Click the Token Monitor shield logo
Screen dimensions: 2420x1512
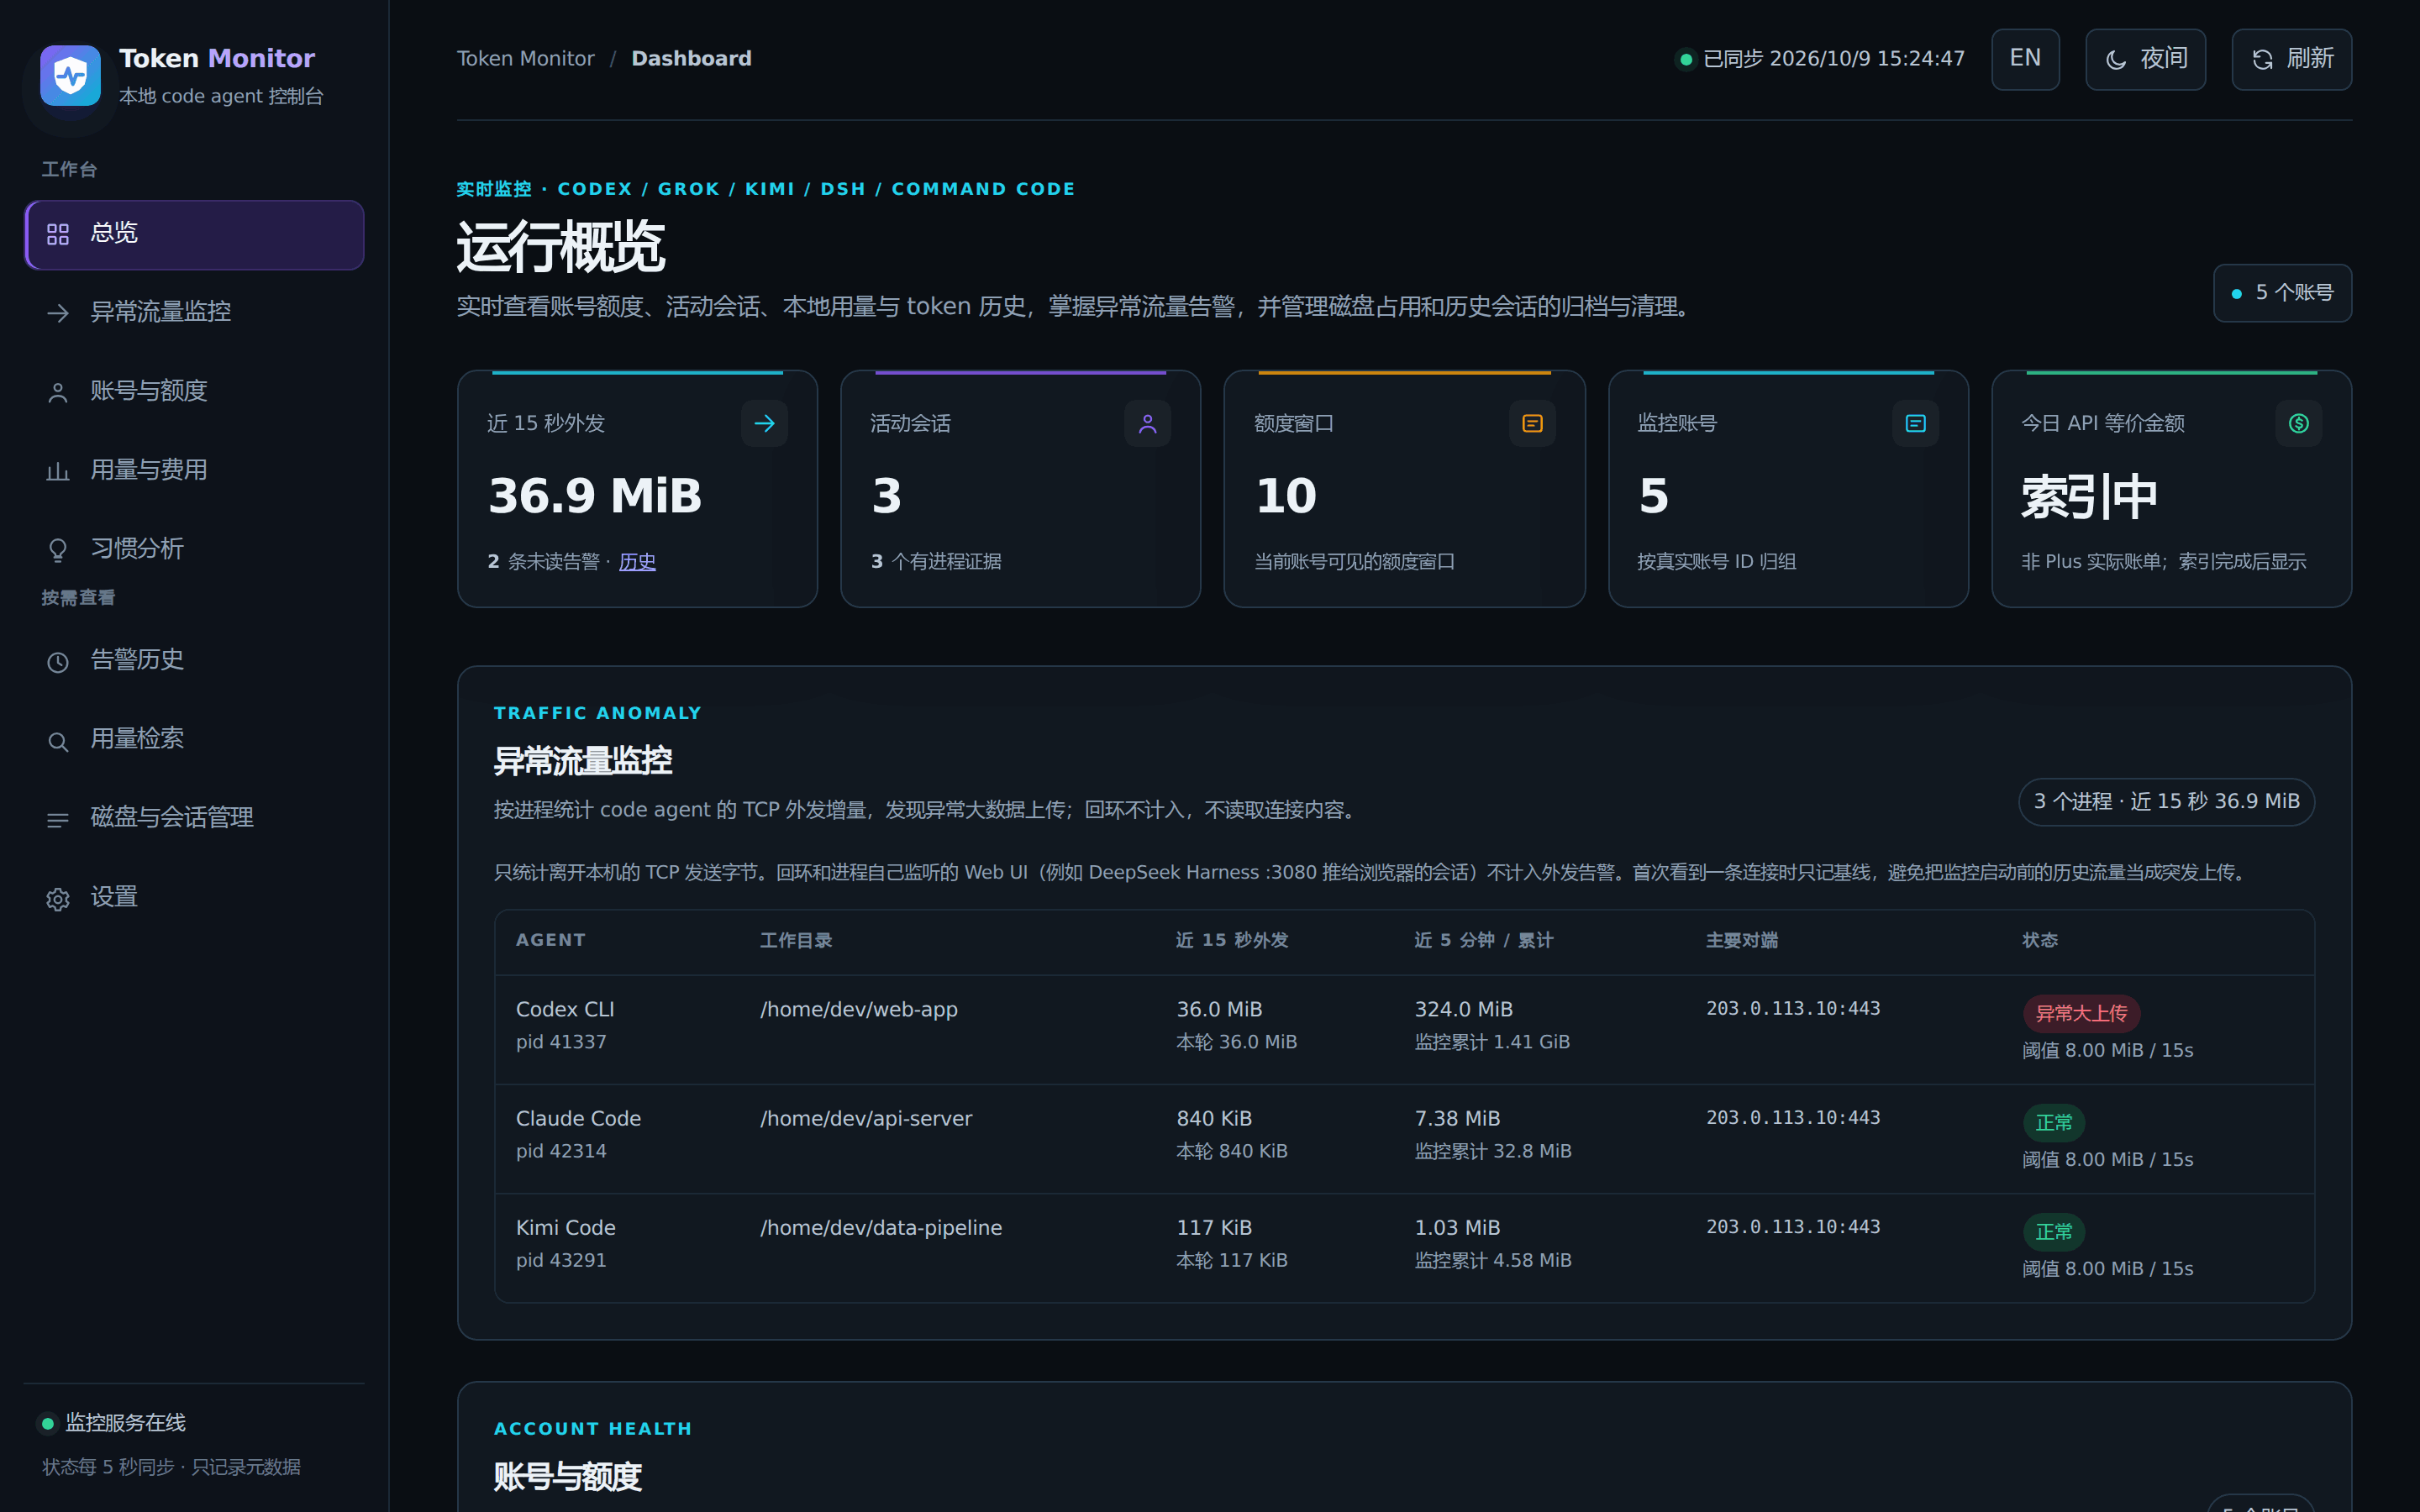tap(70, 75)
